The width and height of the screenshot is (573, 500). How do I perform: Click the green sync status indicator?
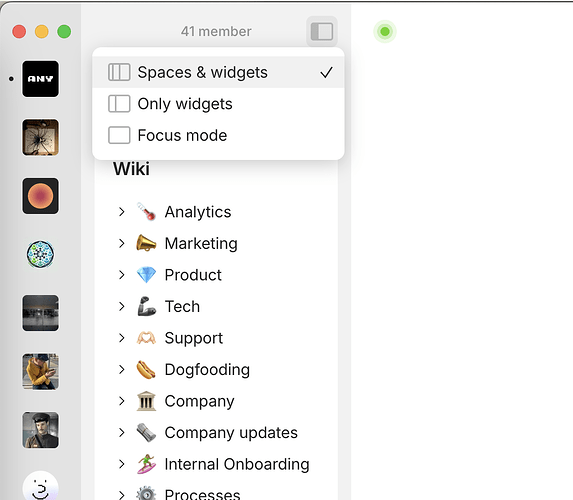click(x=385, y=31)
